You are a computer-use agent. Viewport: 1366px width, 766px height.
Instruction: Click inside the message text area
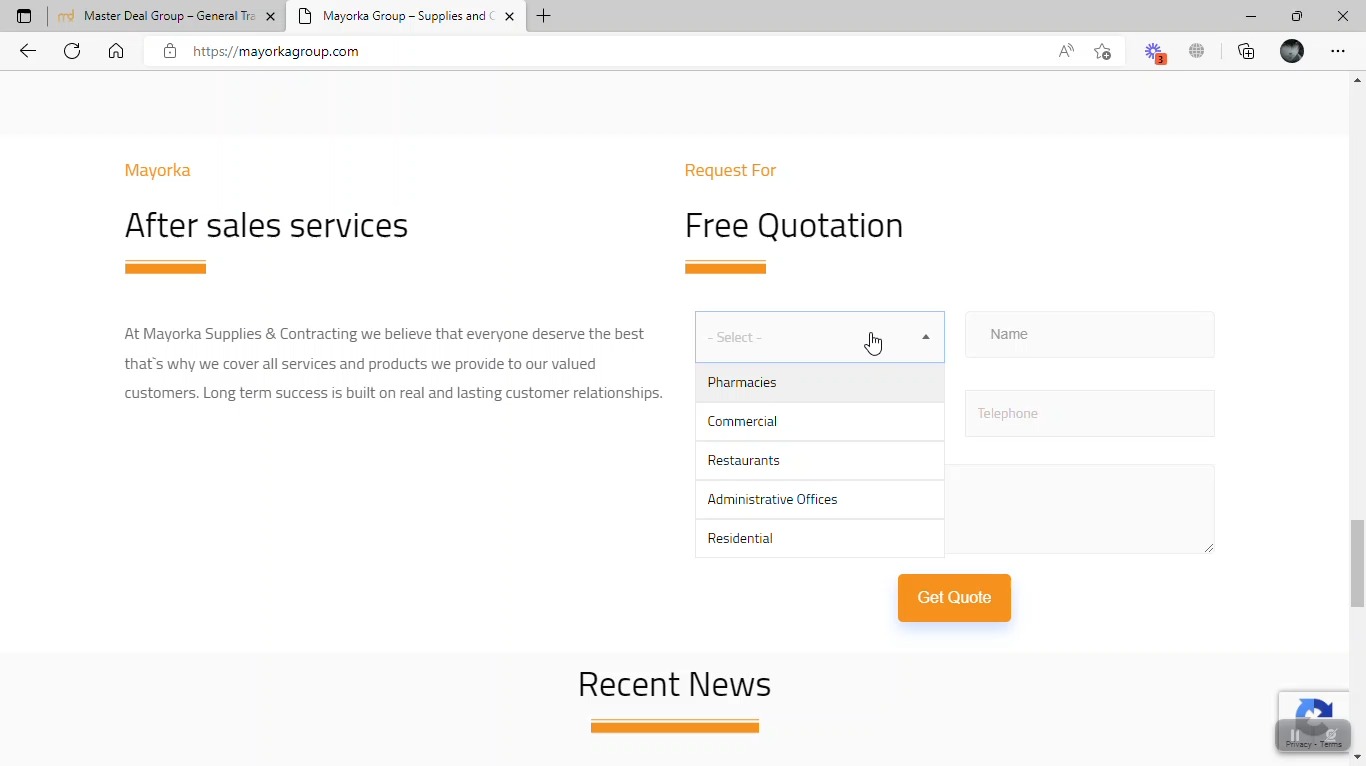click(x=1080, y=509)
